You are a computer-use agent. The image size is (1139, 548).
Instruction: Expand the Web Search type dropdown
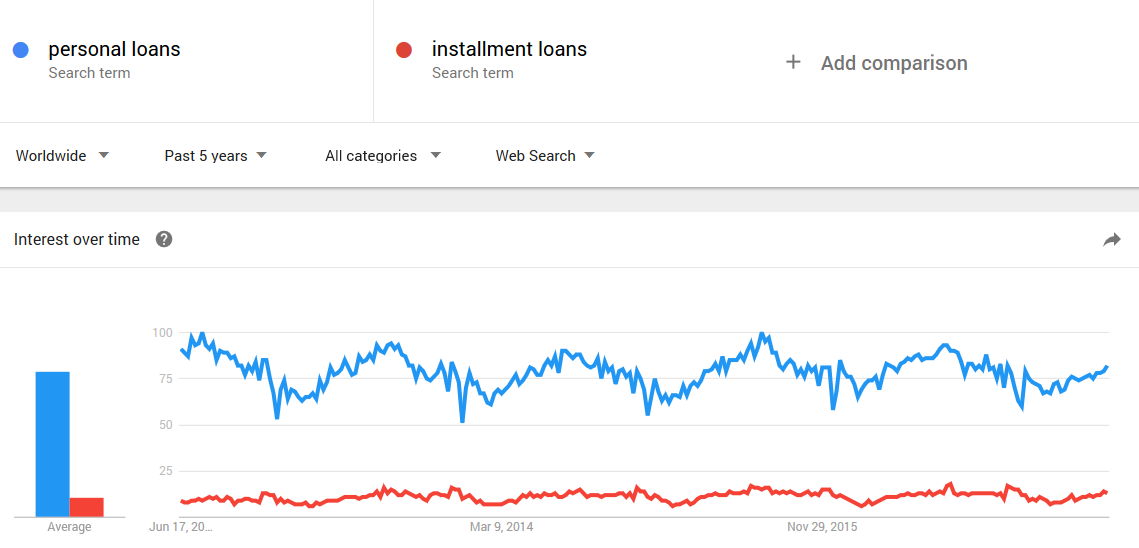point(545,156)
